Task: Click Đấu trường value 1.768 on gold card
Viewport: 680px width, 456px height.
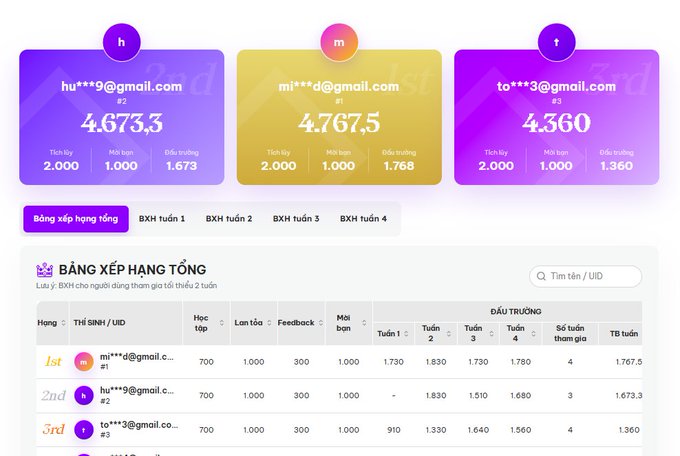Action: (x=399, y=166)
